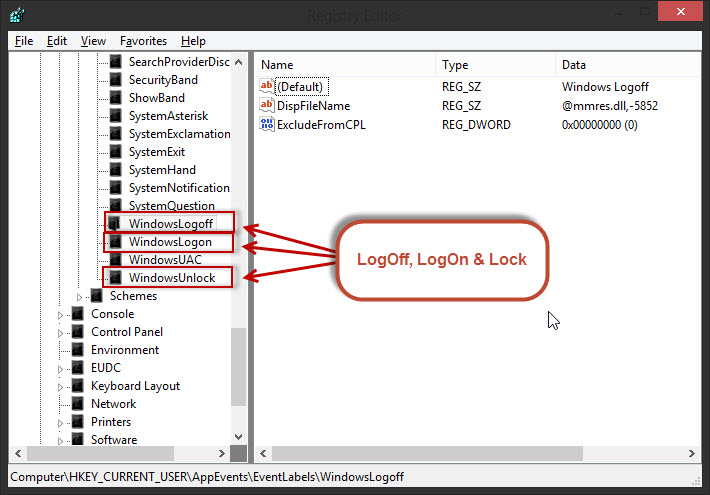The height and width of the screenshot is (495, 710).
Task: Open the Help menu
Action: pos(193,41)
